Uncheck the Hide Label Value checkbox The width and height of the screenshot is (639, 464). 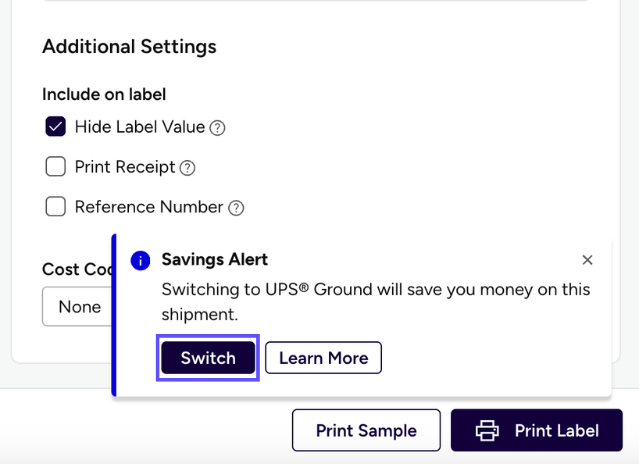56,127
